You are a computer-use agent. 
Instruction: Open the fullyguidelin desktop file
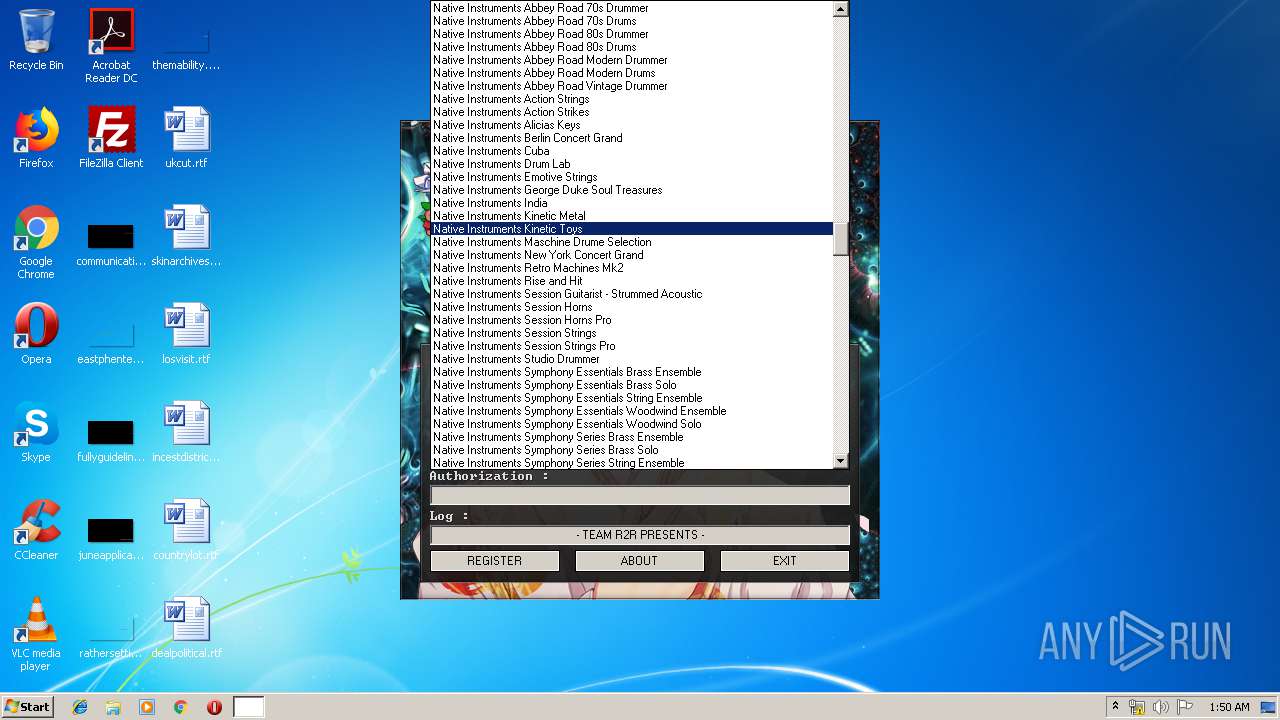point(111,438)
